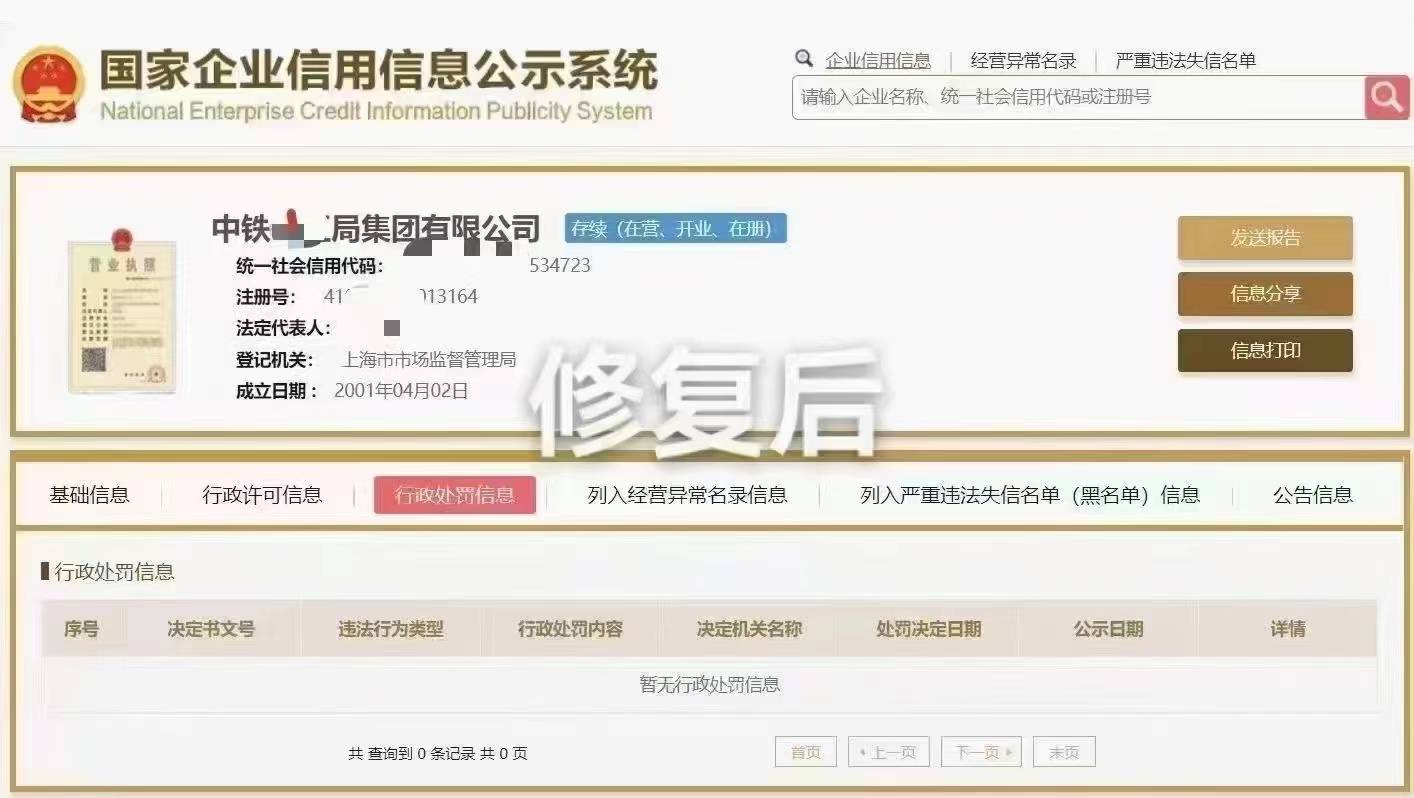Click the small magnifier icon beside 企业信用信息
This screenshot has width=1414, height=798.
click(x=804, y=58)
